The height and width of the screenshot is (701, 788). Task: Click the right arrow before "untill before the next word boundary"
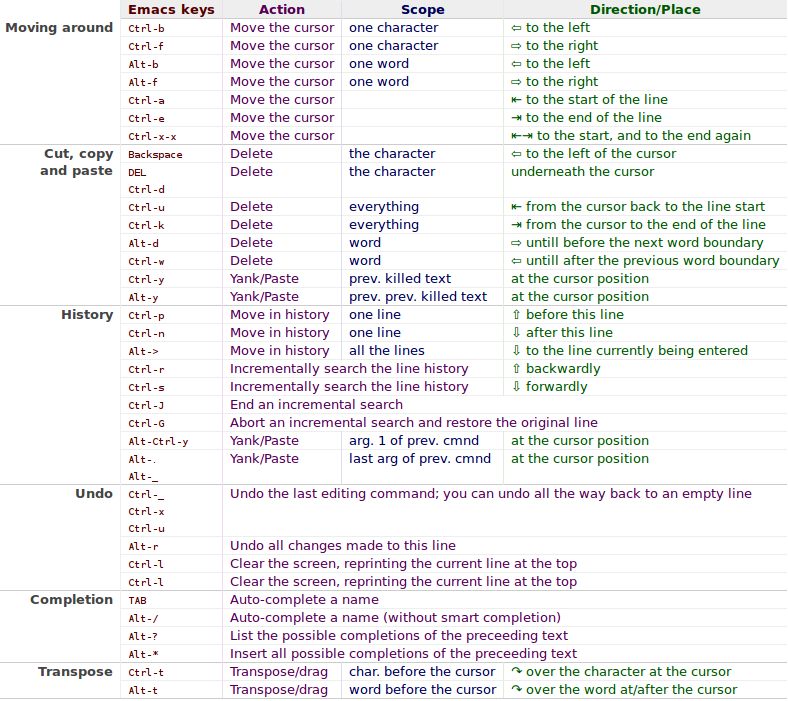(516, 243)
